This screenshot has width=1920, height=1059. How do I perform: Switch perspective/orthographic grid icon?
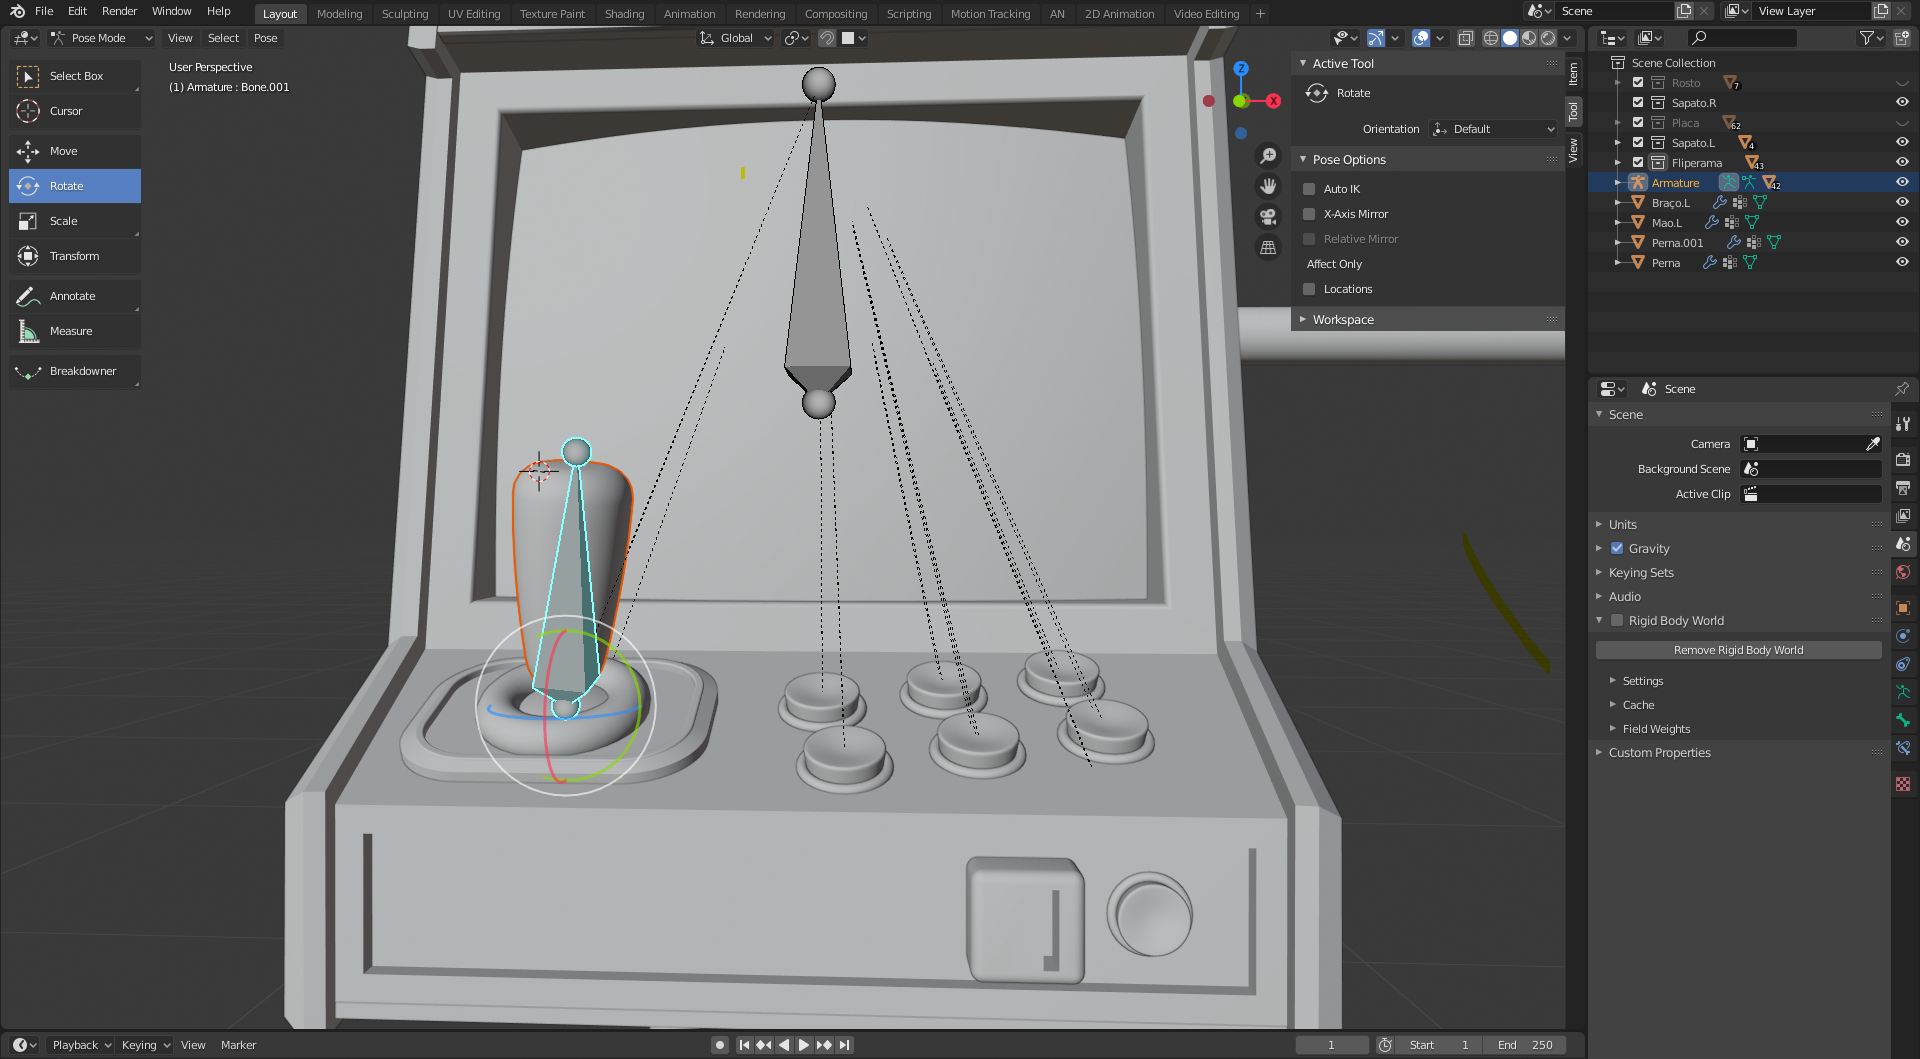pyautogui.click(x=1268, y=247)
